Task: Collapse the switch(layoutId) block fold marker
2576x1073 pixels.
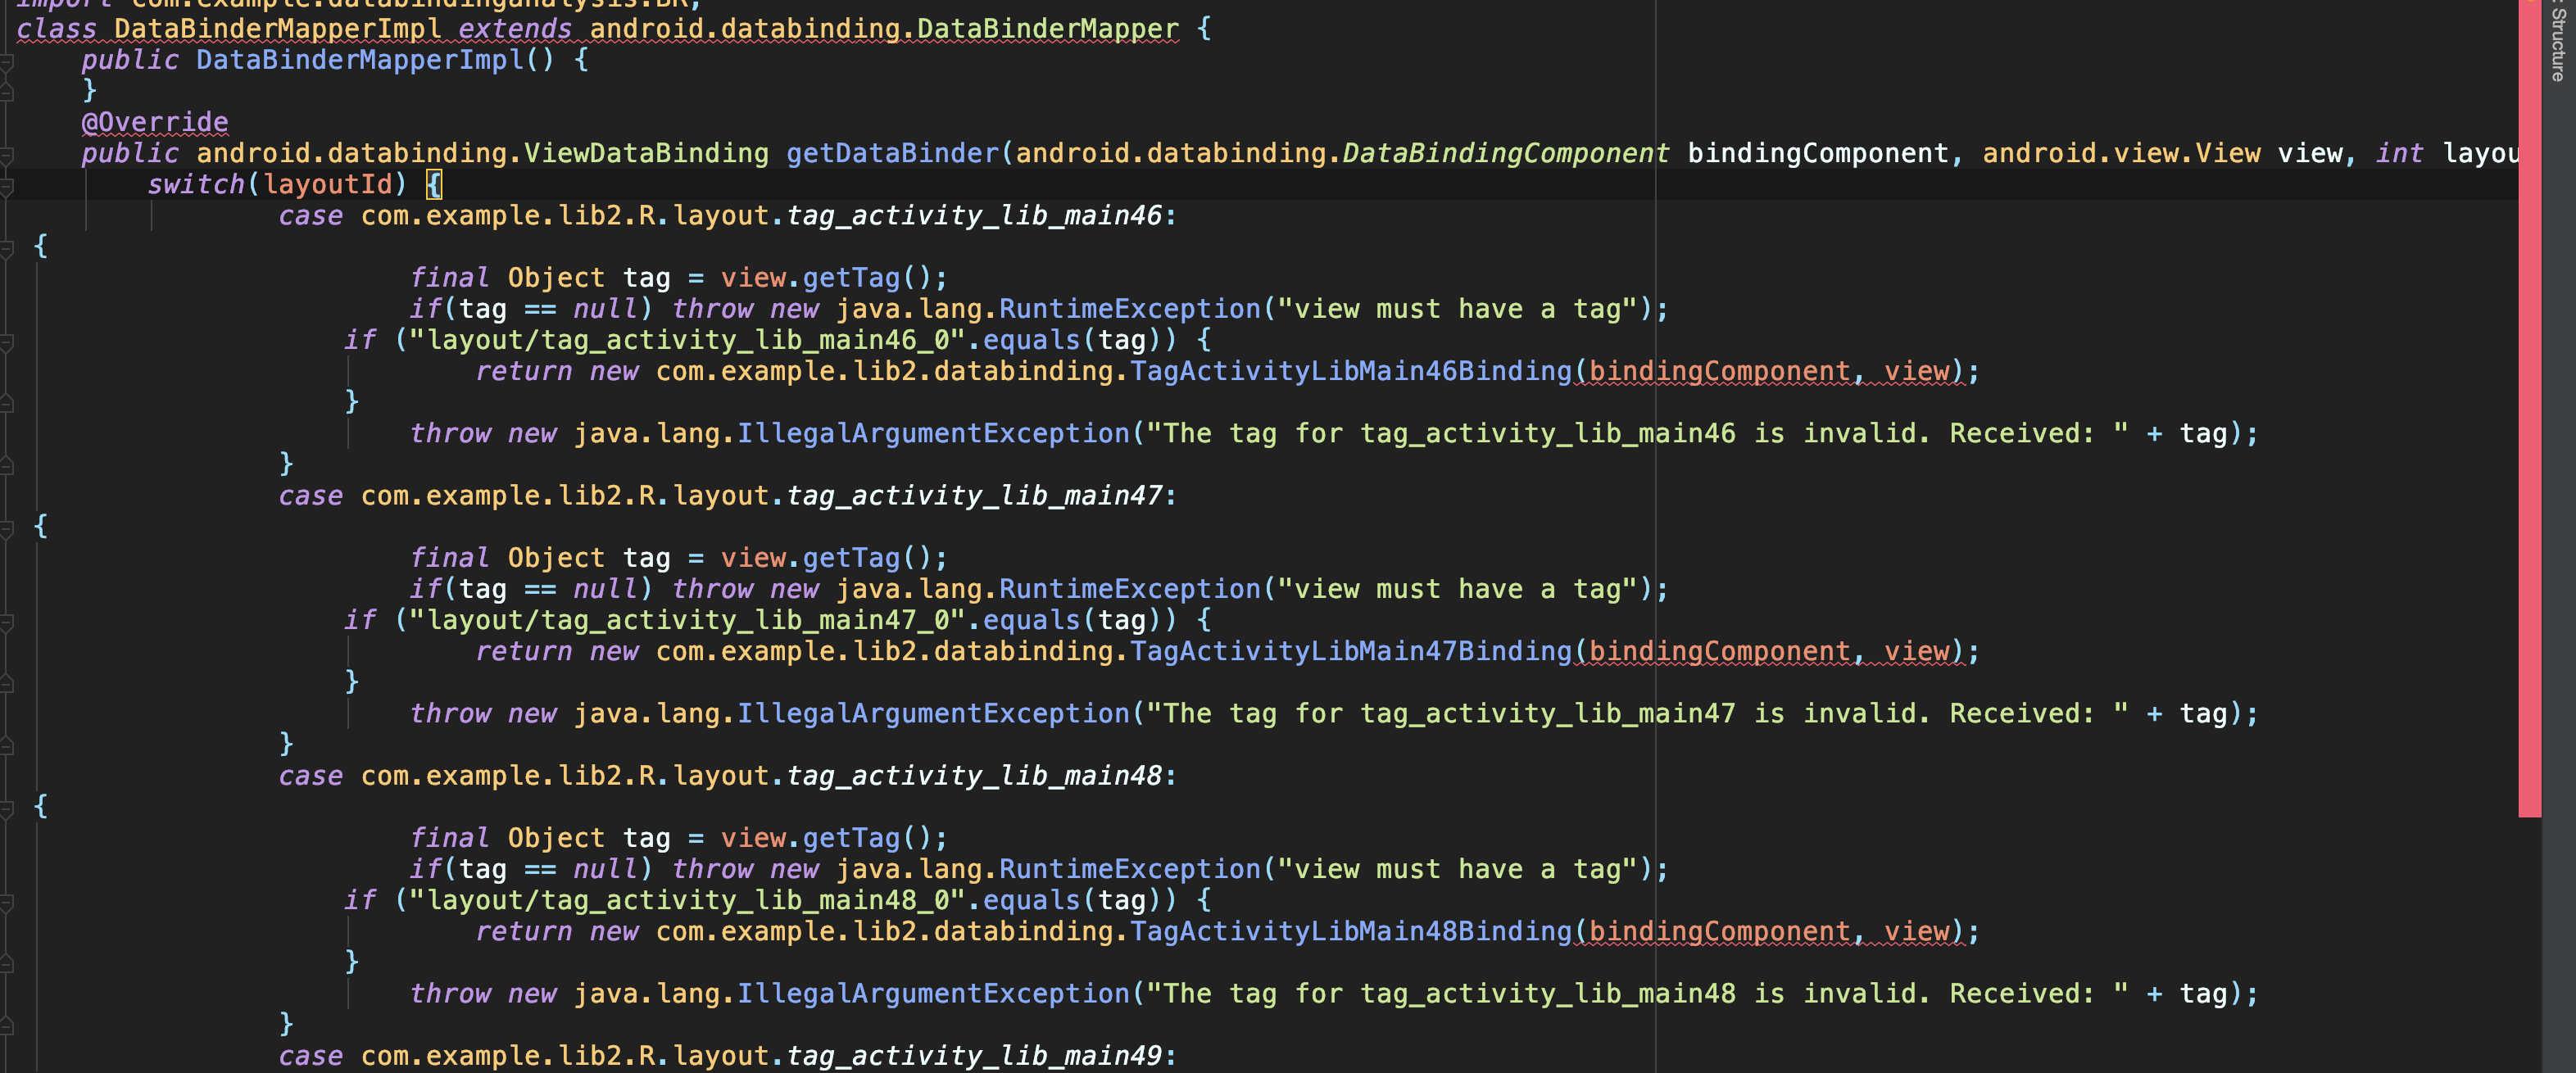Action: coord(6,186)
